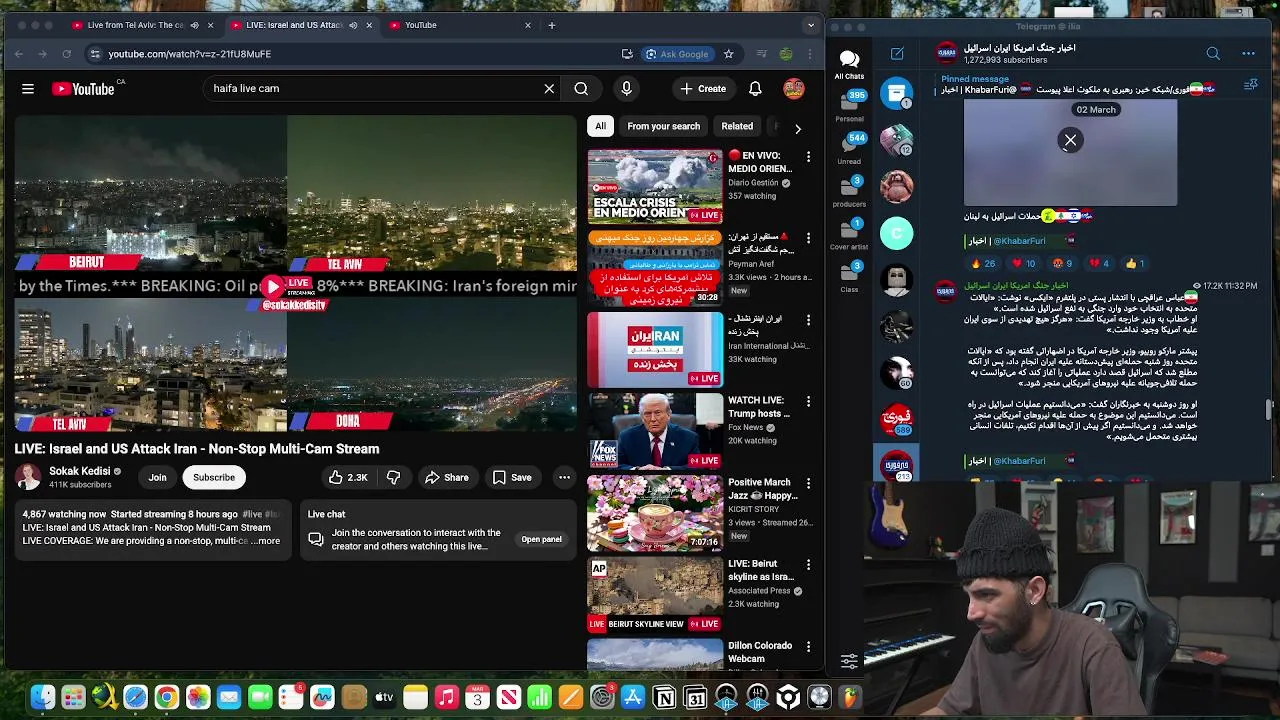This screenshot has height=720, width=1280.
Task: Search within the Telegram channel
Action: [1213, 54]
